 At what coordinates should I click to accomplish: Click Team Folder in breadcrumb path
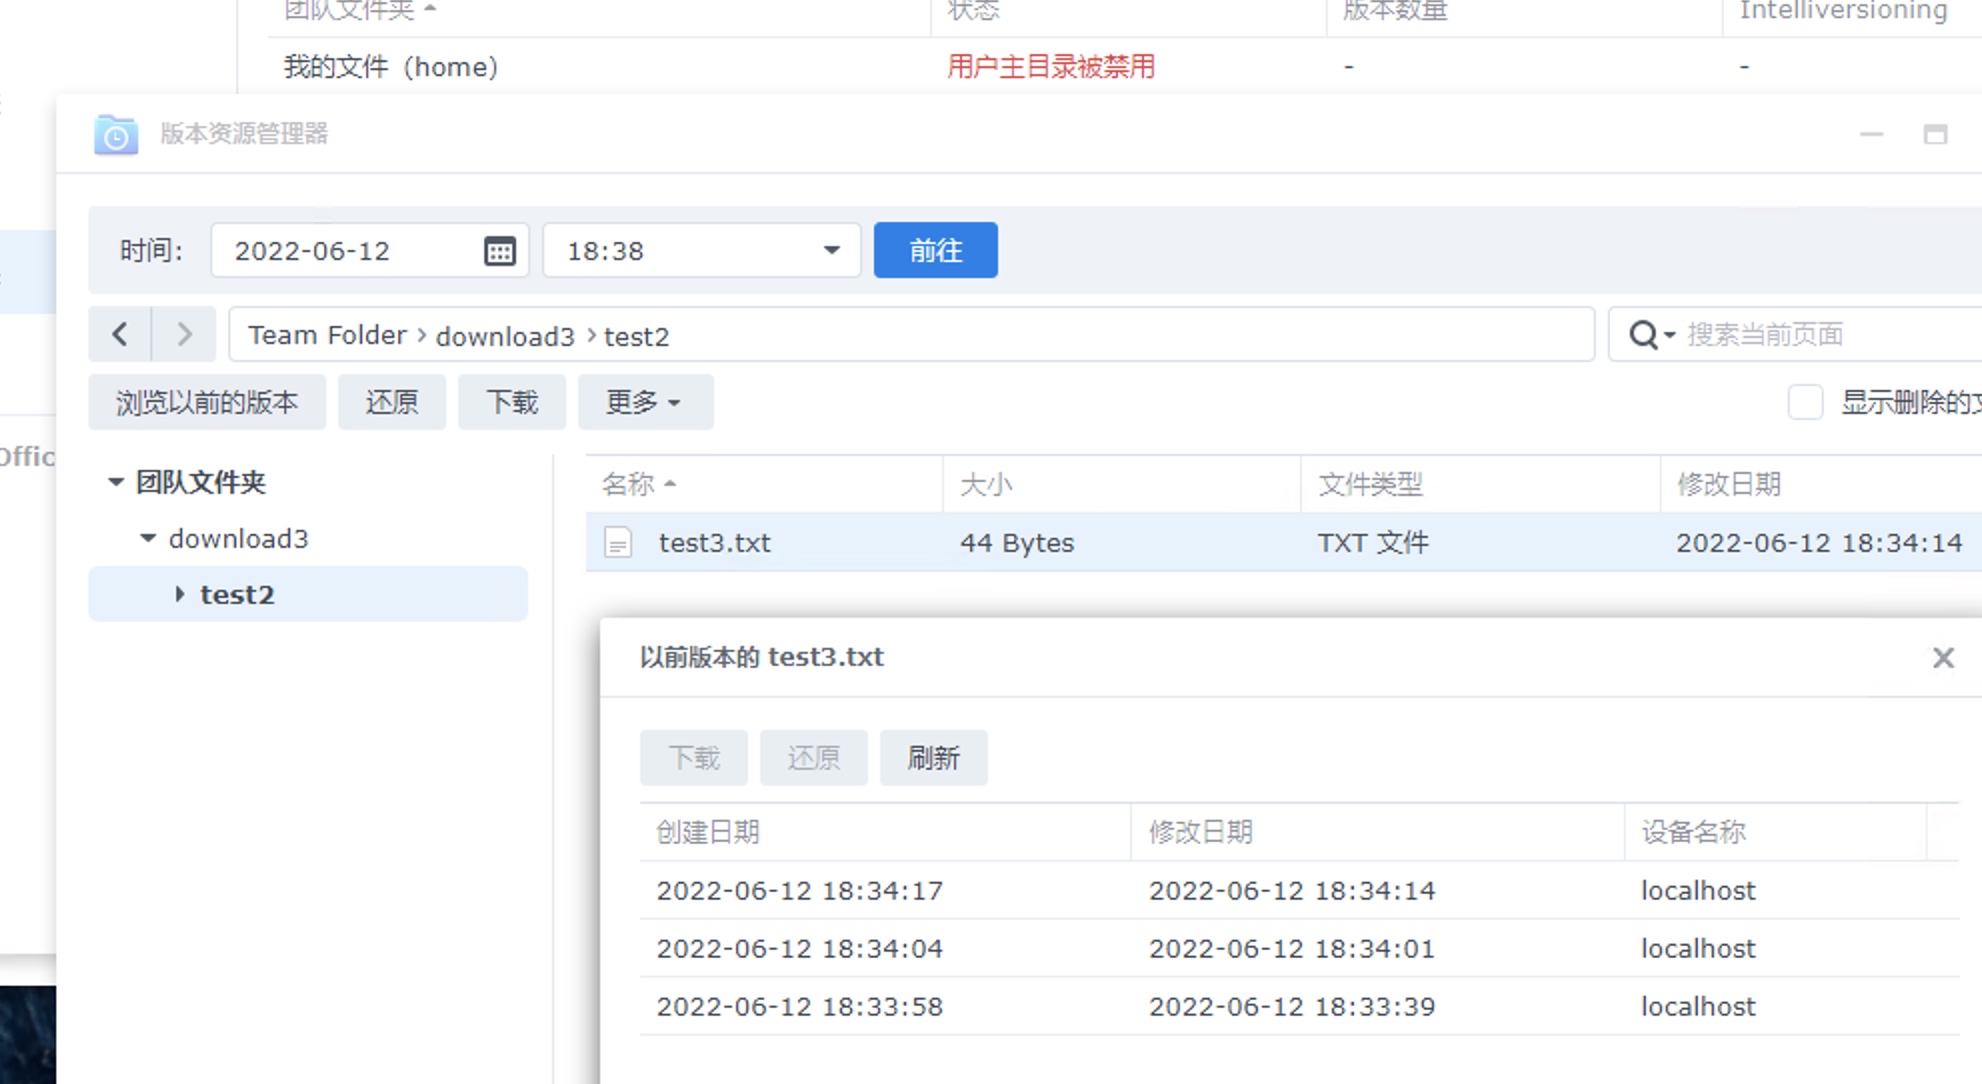(x=328, y=335)
